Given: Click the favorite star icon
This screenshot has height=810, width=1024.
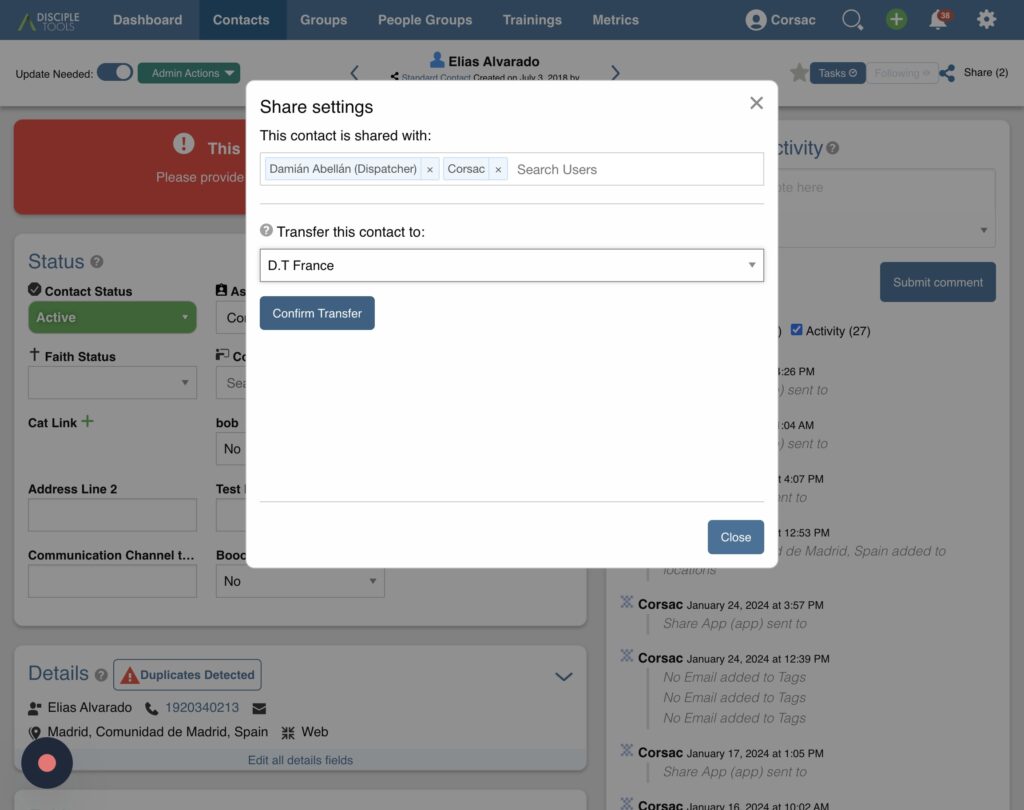Looking at the screenshot, I should (798, 73).
